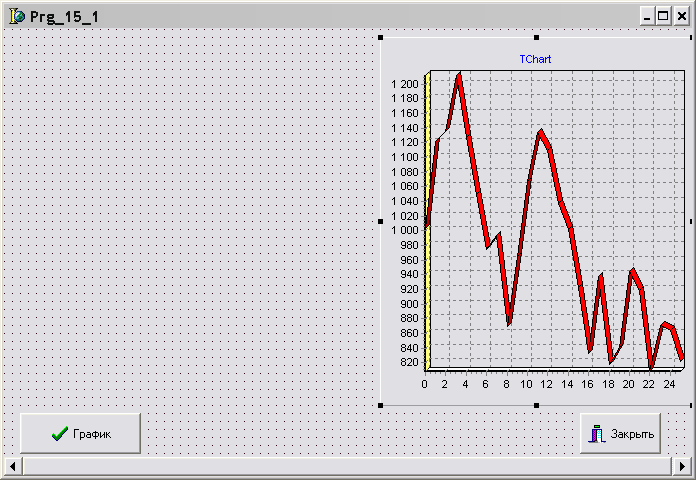Screen dimensions: 696x480
Task: Click the top-center sizing handle of the chart
Action: pyautogui.click(x=536, y=37)
